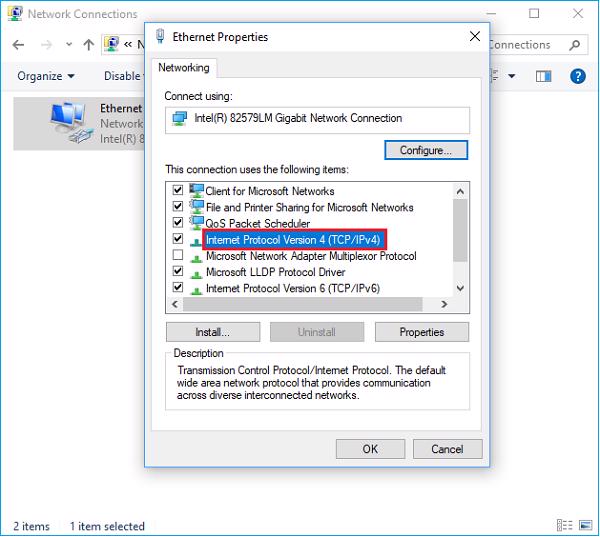Select Client for Microsoft Networks item
Image resolution: width=600 pixels, height=537 pixels.
pos(270,191)
